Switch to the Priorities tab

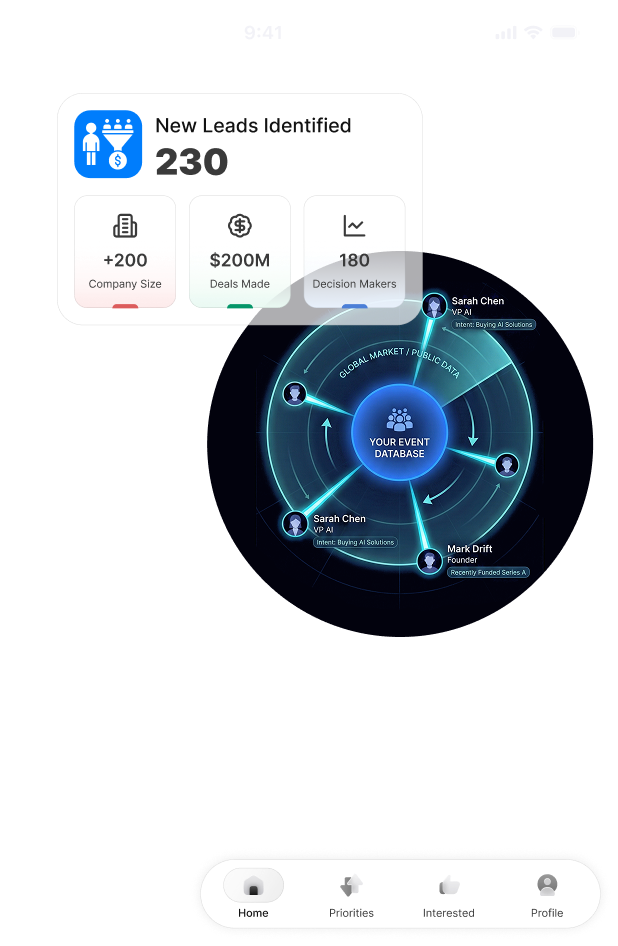pyautogui.click(x=351, y=894)
